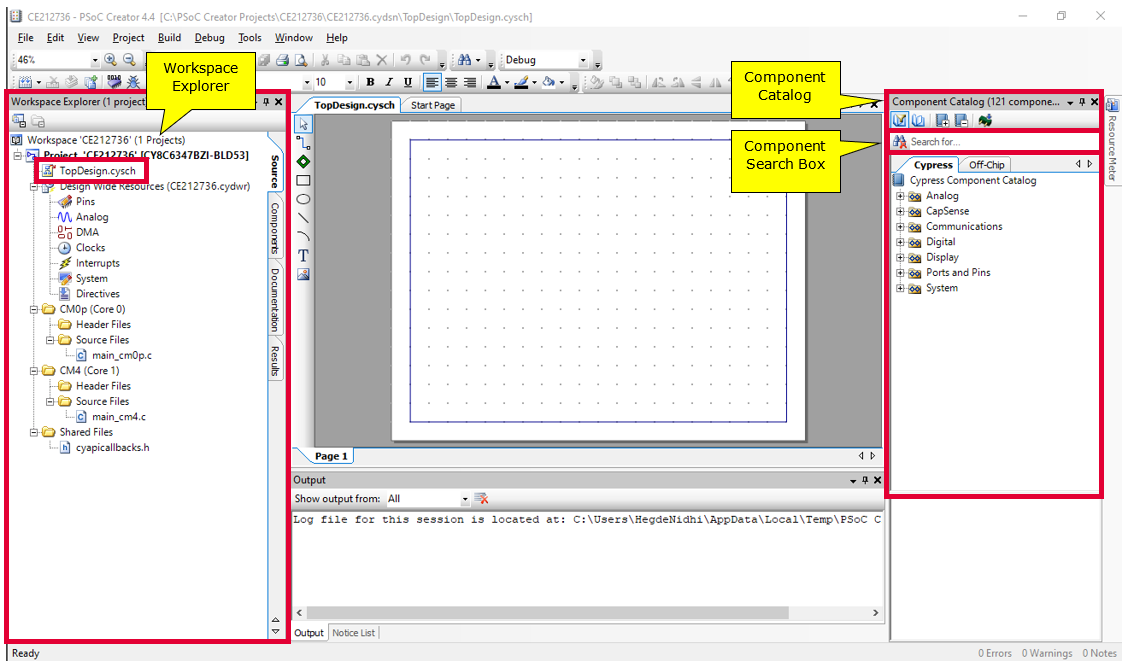Viewport: 1132px width, 670px height.
Task: Click the green chip import component icon
Action: coord(985,121)
